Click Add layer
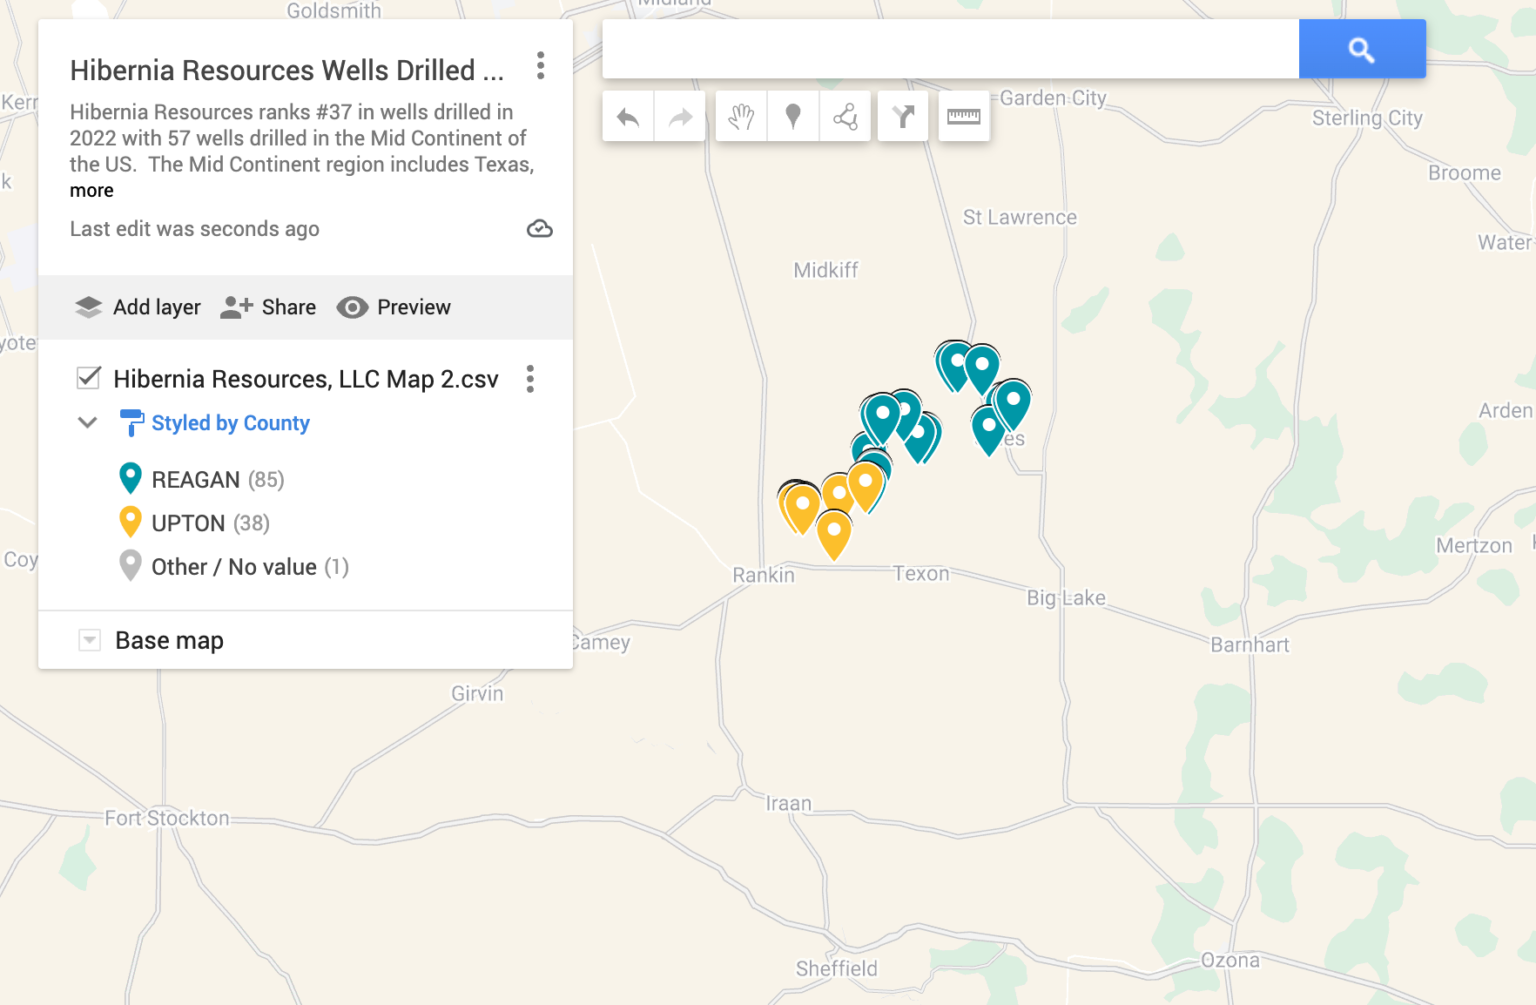The height and width of the screenshot is (1005, 1536). coord(138,307)
